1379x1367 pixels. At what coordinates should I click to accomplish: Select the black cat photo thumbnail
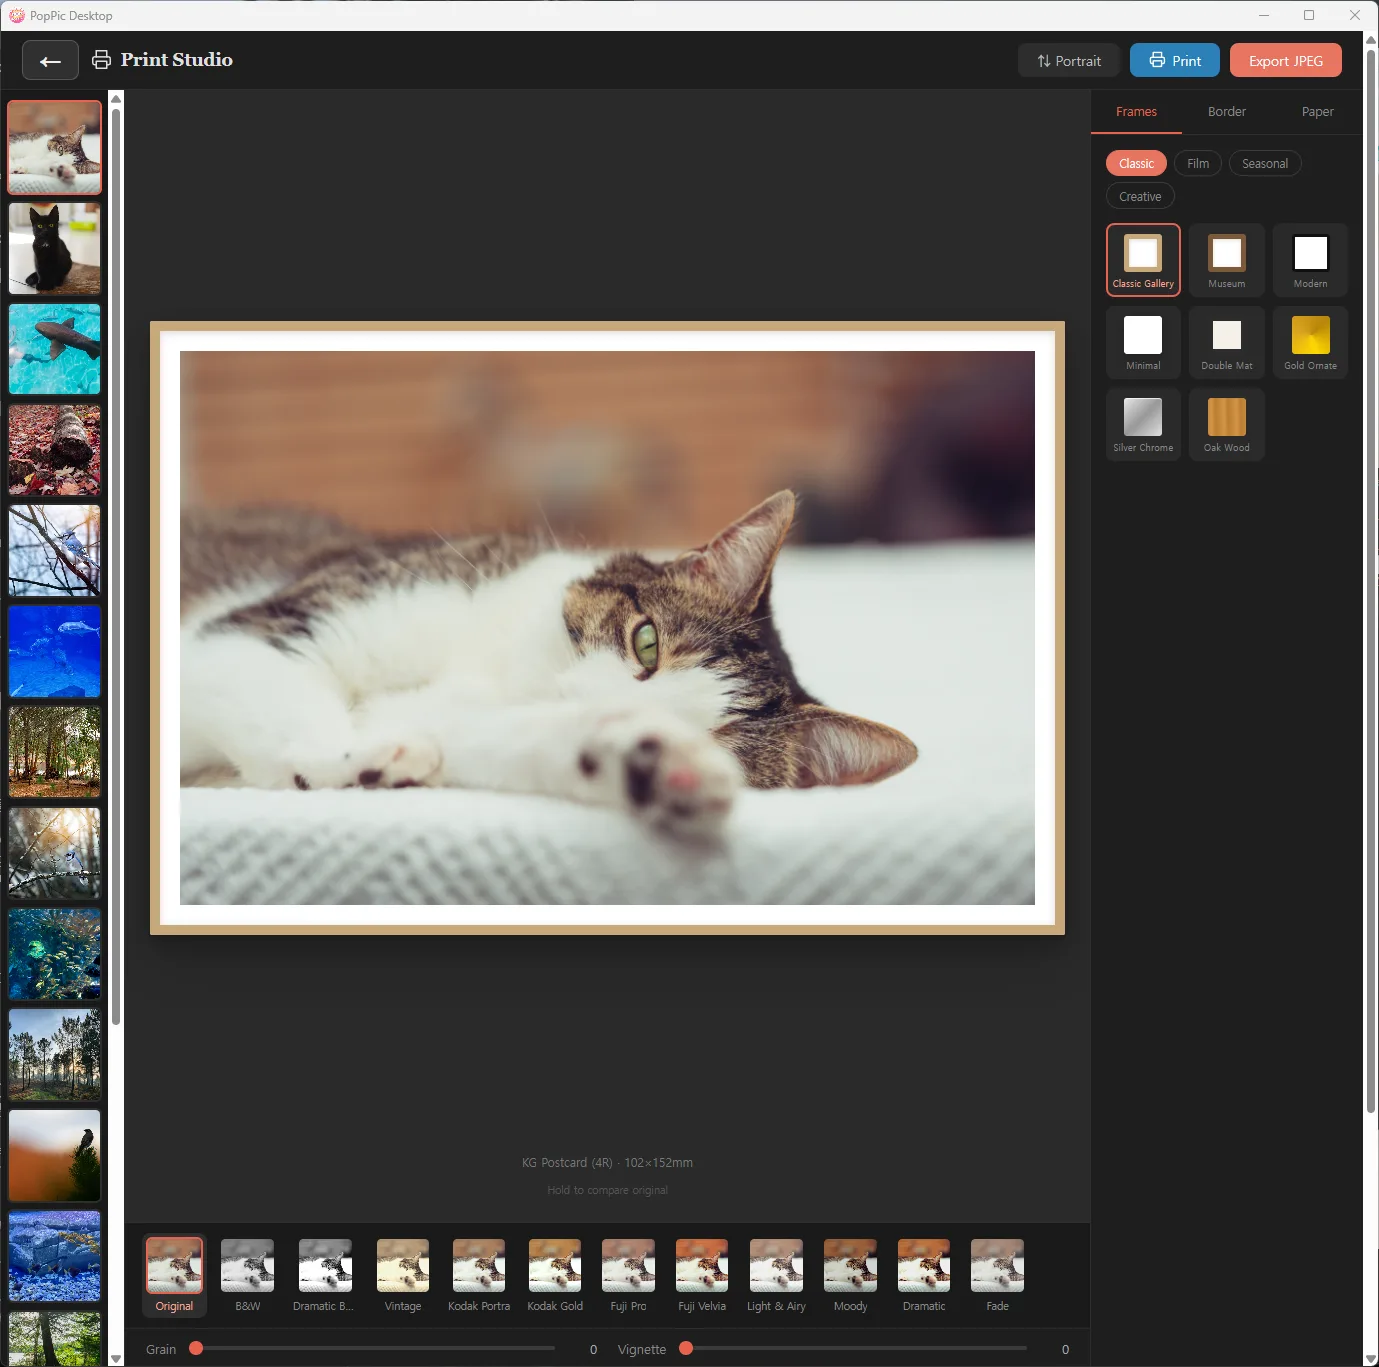click(x=55, y=249)
